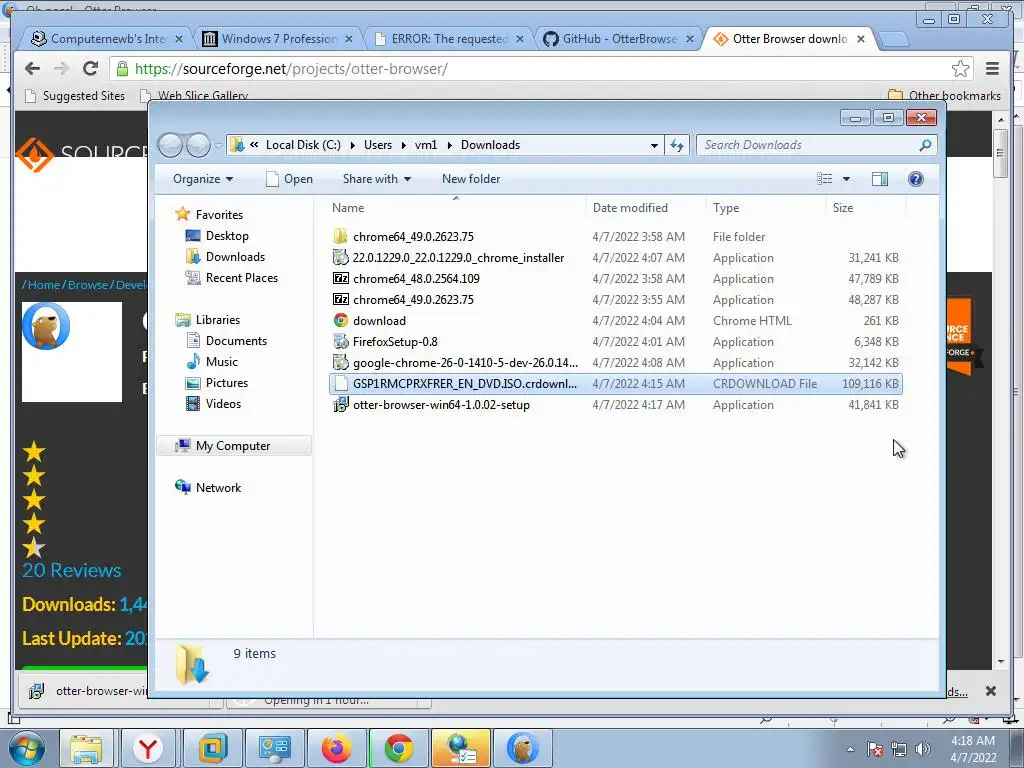
Task: Select the download Chrome HTML file
Action: (379, 321)
